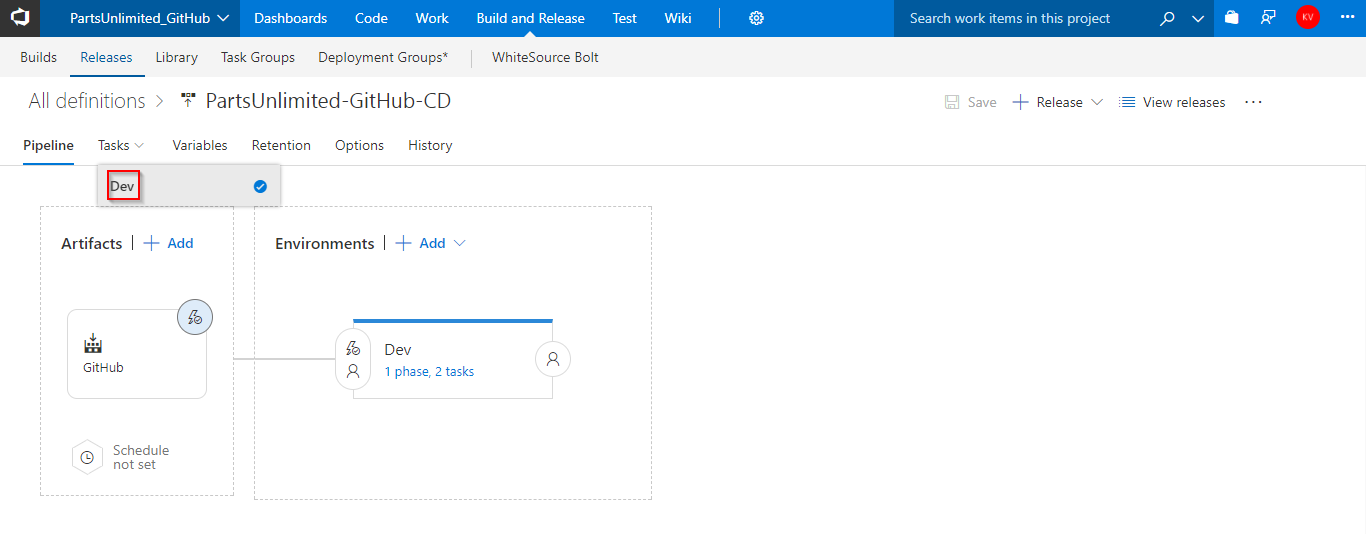Click the View releases label
Image resolution: width=1366 pixels, height=534 pixels.
(x=1184, y=102)
